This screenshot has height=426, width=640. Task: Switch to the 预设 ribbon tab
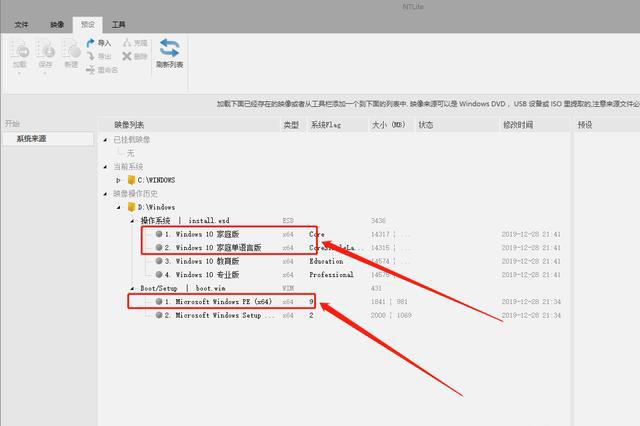[x=88, y=24]
